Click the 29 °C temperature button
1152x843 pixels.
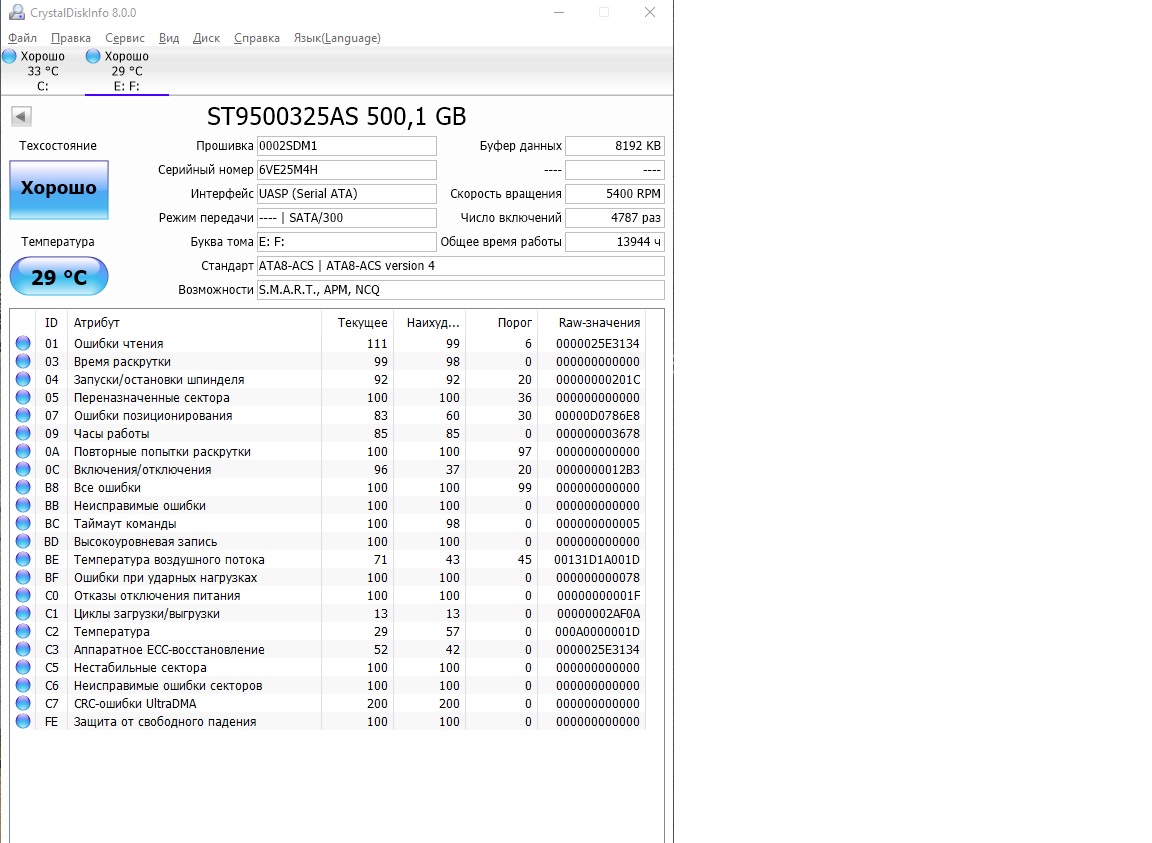[59, 276]
